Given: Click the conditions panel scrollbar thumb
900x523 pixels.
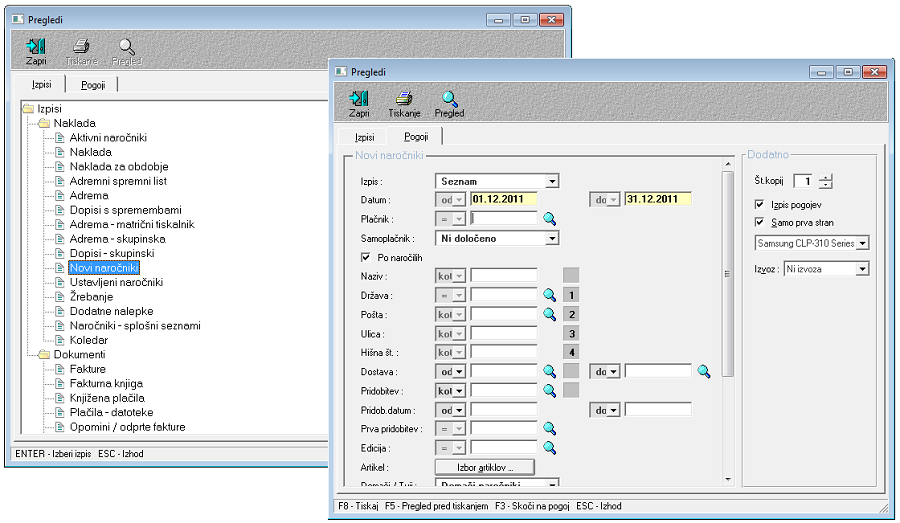Looking at the screenshot, I should click(727, 274).
